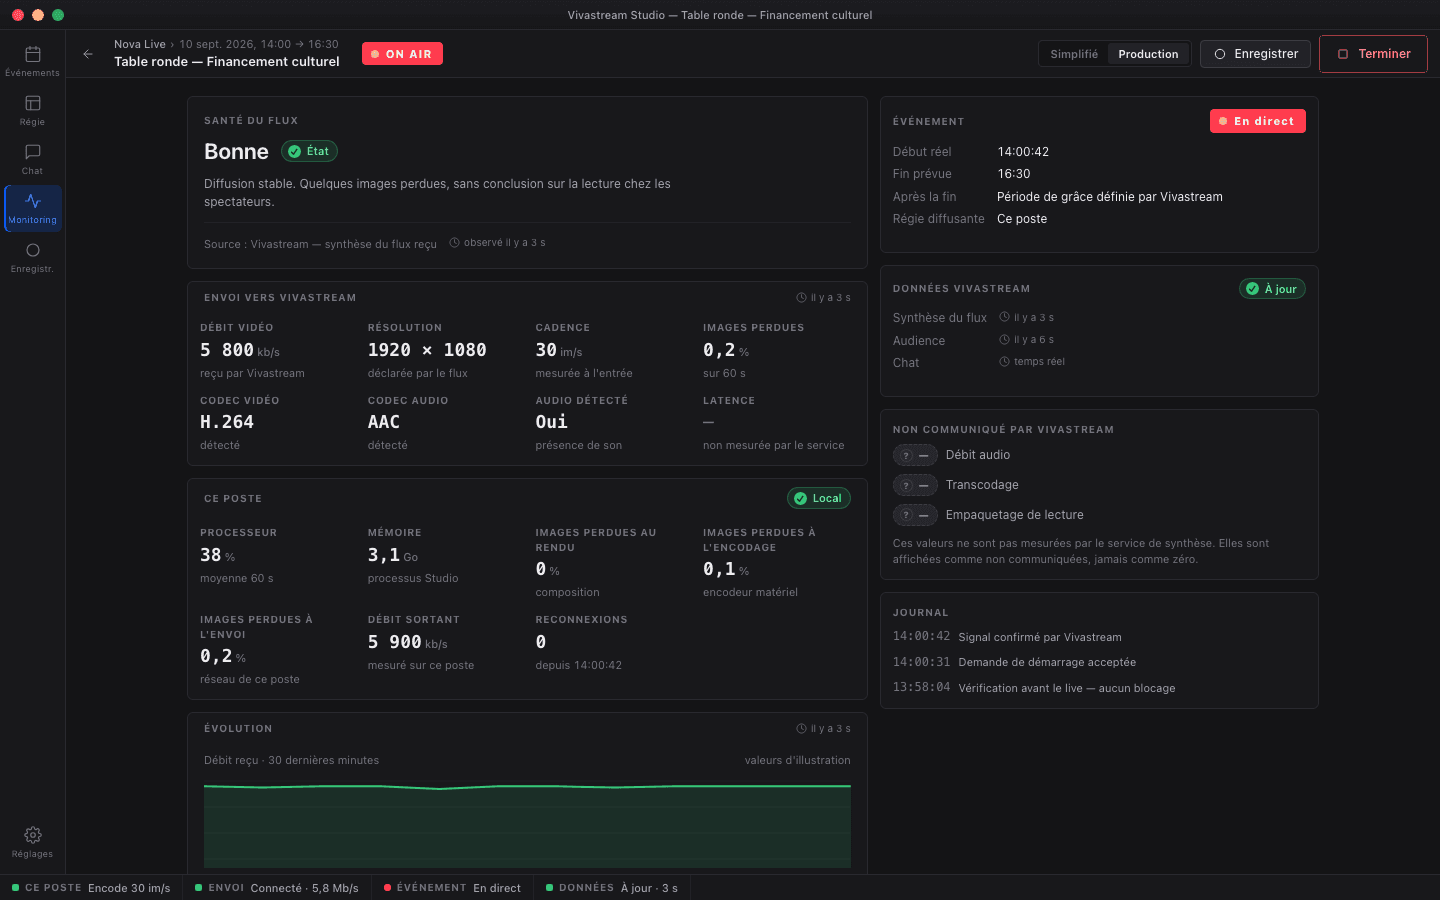This screenshot has width=1440, height=900.
Task: Click the unknown-value pill for Empaquetage de lecture
Action: coord(915,515)
